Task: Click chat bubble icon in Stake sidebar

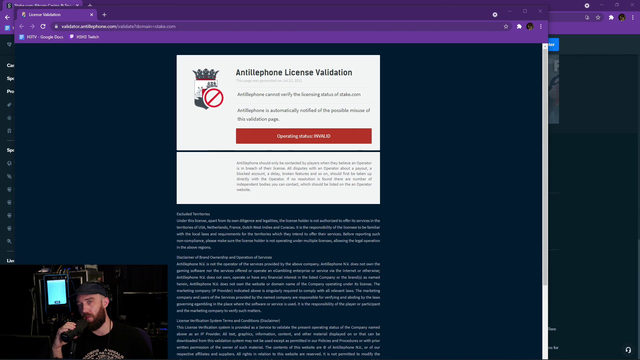Action: pos(9,163)
